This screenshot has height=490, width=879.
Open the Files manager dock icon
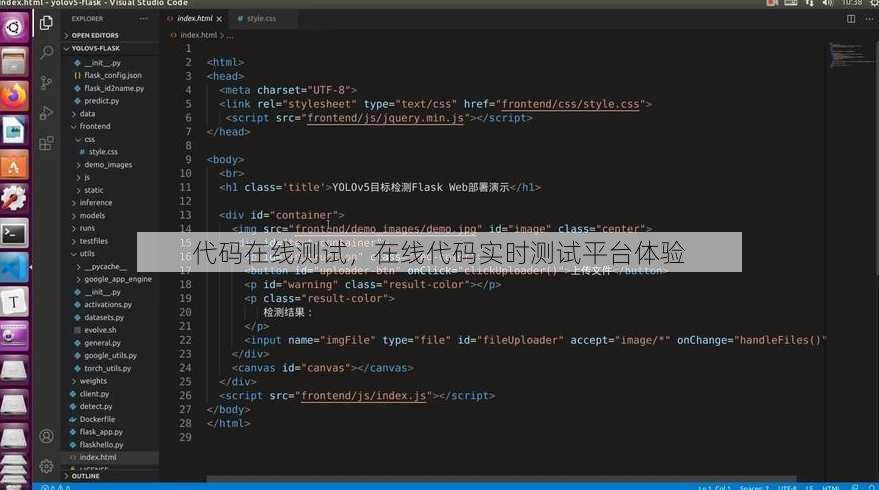[14, 62]
